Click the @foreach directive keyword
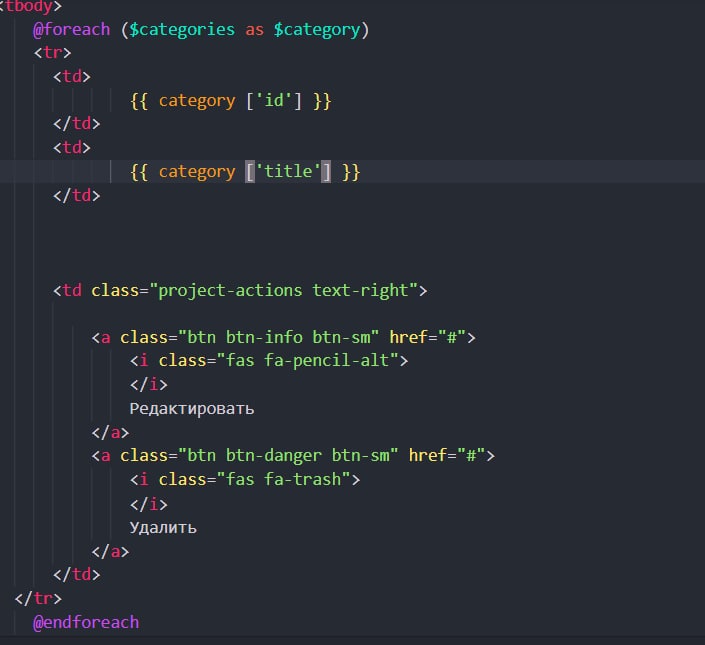Viewport: 705px width, 645px height. click(71, 30)
